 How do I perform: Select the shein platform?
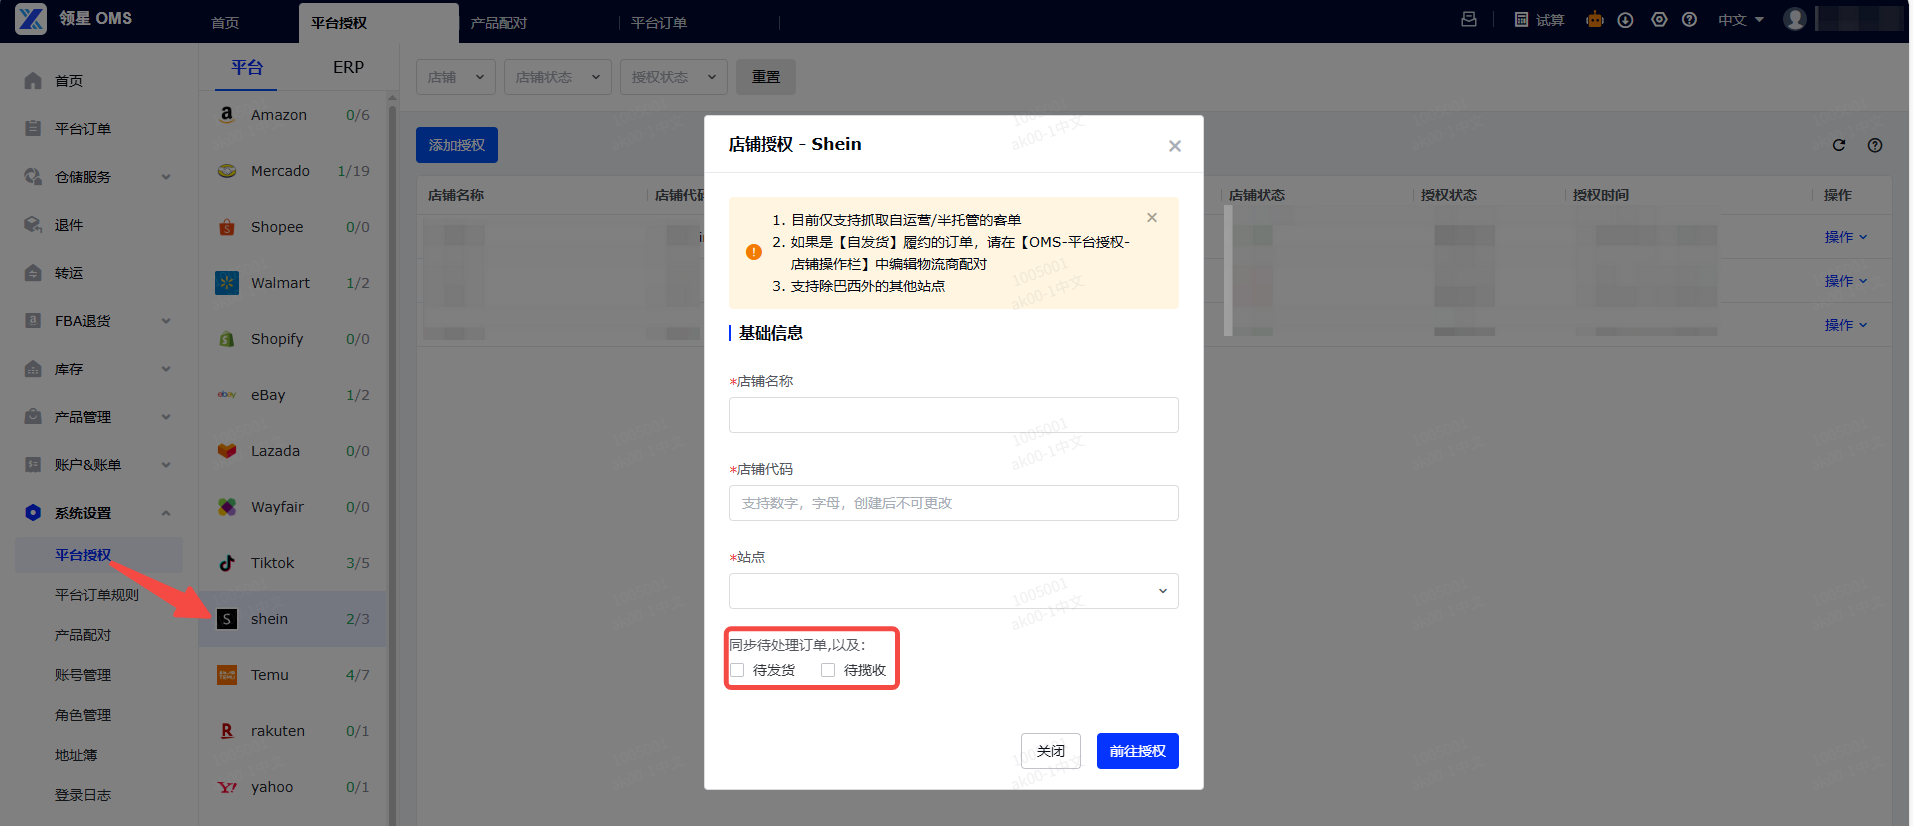[x=292, y=619]
